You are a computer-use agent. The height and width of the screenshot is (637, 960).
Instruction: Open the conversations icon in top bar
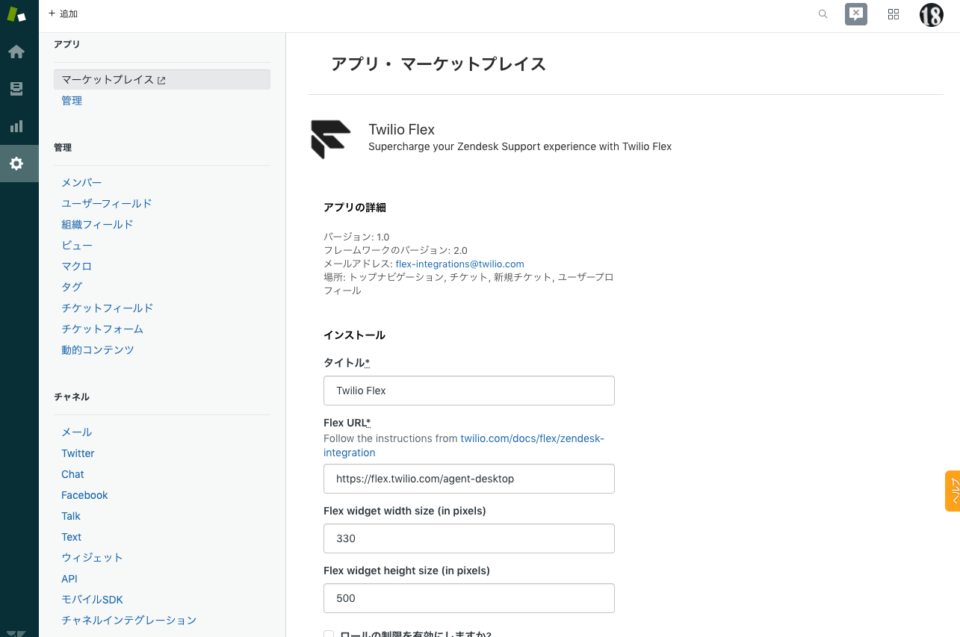(x=855, y=14)
